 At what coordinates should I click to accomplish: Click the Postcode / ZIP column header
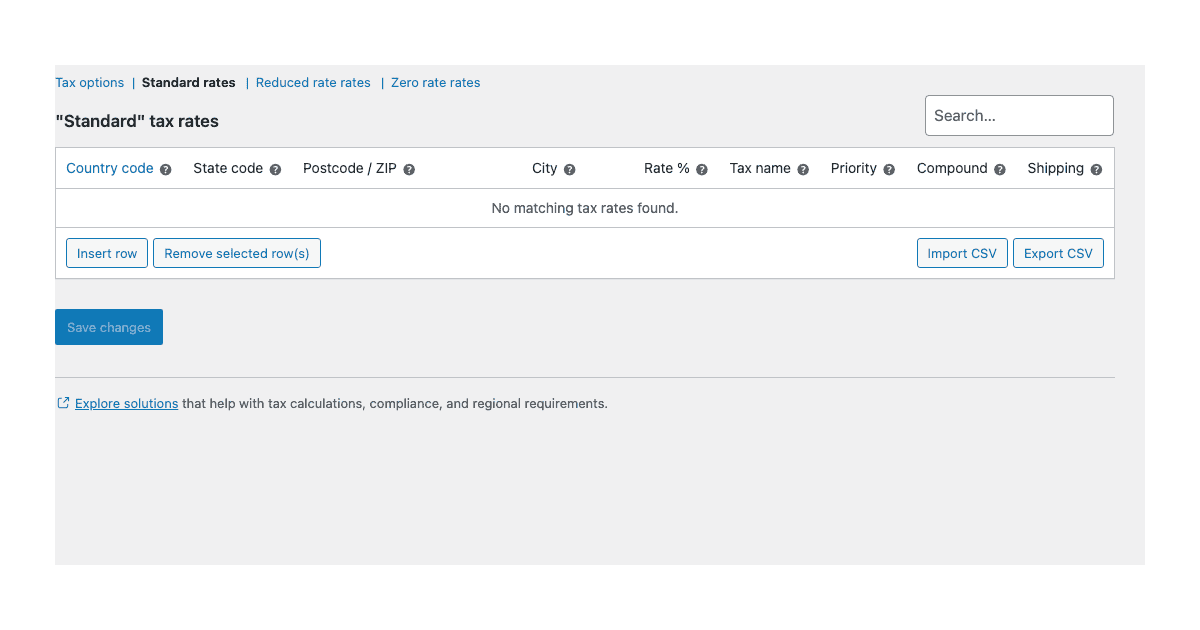[x=350, y=168]
